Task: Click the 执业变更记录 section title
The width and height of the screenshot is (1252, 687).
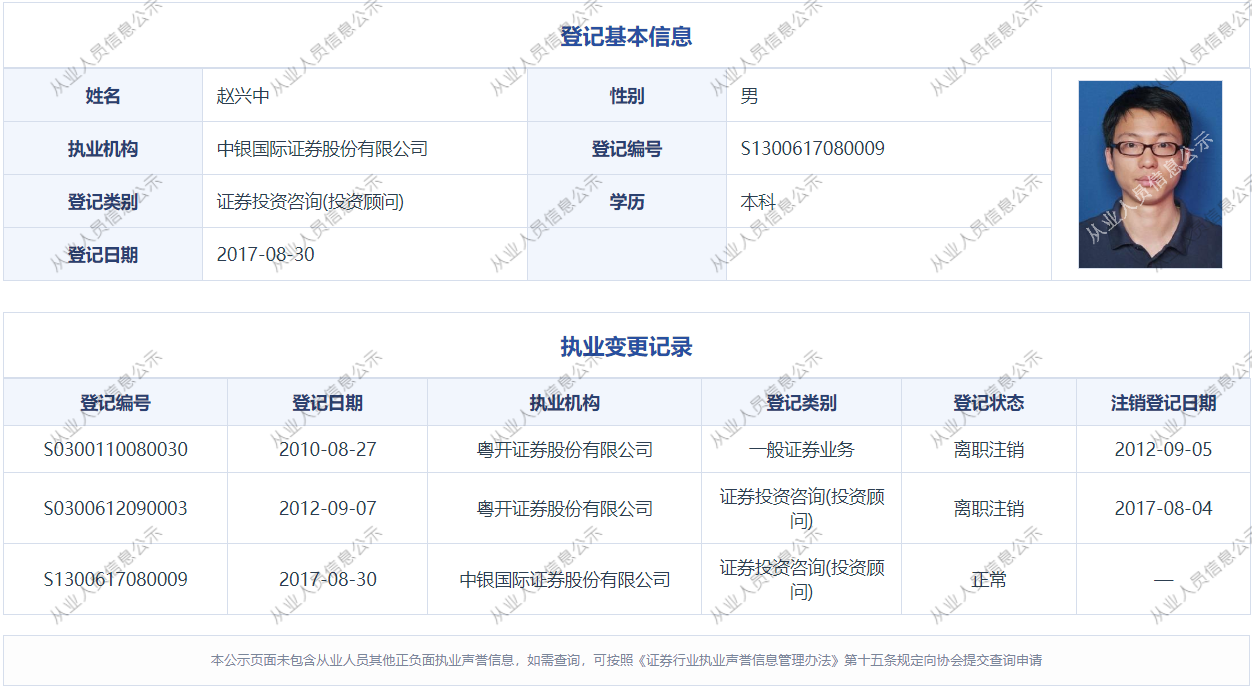Action: (x=626, y=347)
